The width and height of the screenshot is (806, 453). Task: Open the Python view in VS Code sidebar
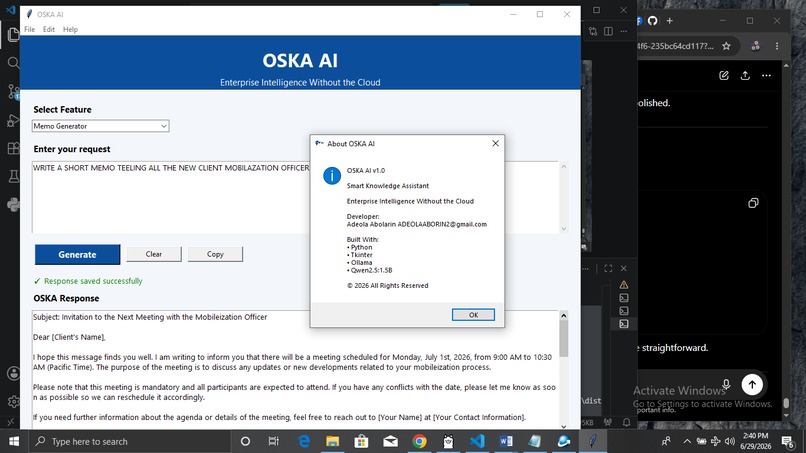(13, 205)
